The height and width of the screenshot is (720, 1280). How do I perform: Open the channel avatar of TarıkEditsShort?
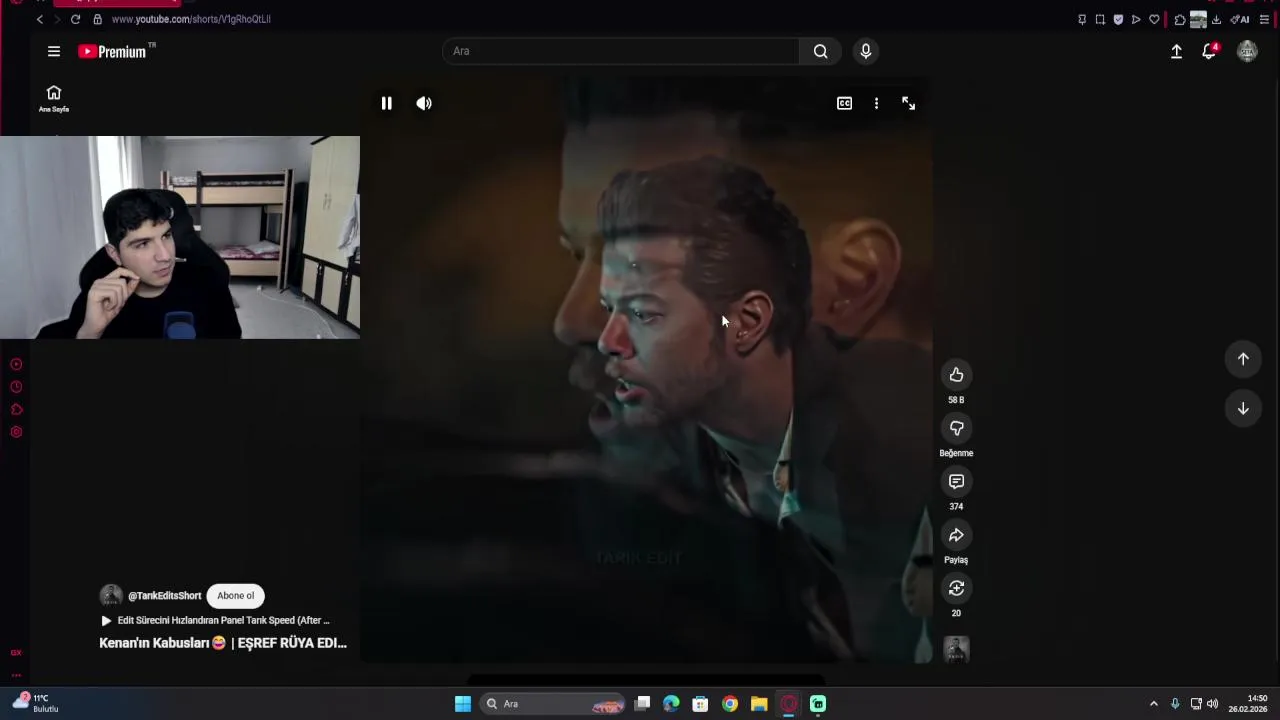pos(111,595)
